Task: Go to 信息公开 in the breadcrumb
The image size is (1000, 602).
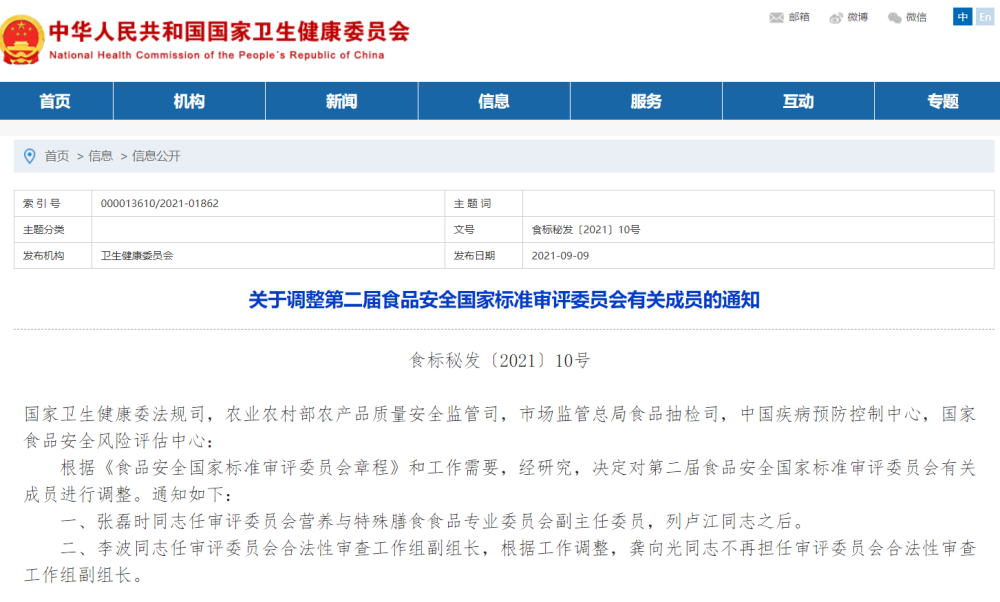Action: (156, 156)
